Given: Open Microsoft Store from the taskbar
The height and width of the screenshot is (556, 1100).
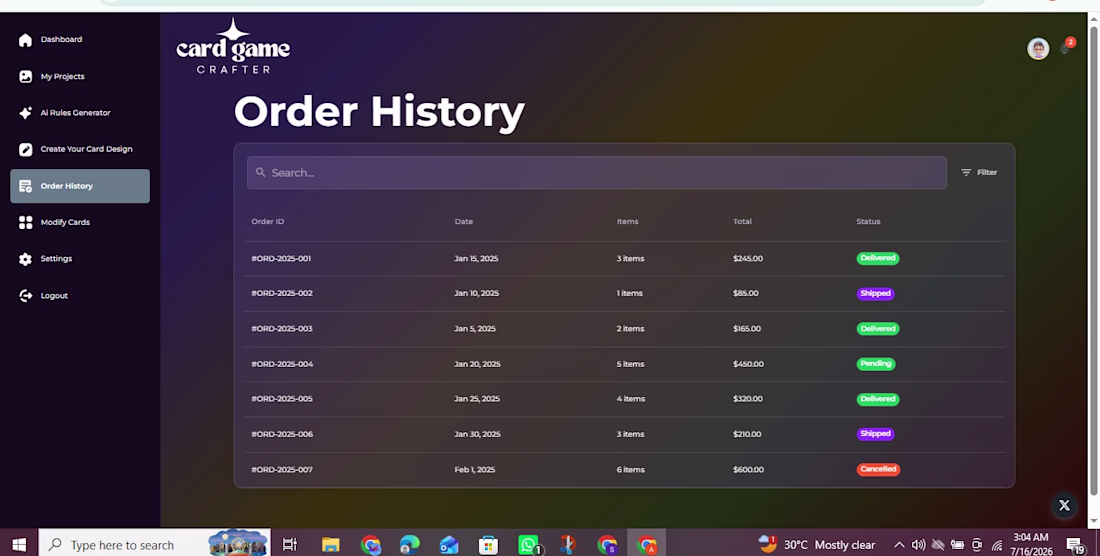Looking at the screenshot, I should (488, 545).
